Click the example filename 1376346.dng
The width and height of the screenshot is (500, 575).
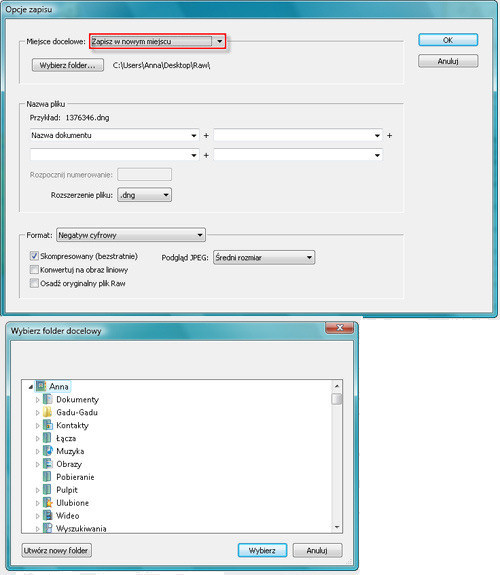(x=87, y=118)
